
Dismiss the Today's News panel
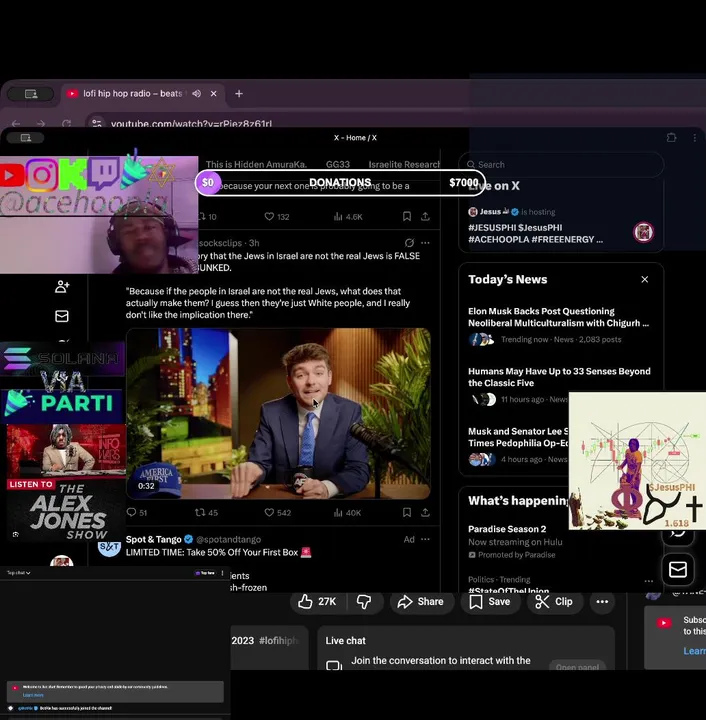(x=644, y=279)
